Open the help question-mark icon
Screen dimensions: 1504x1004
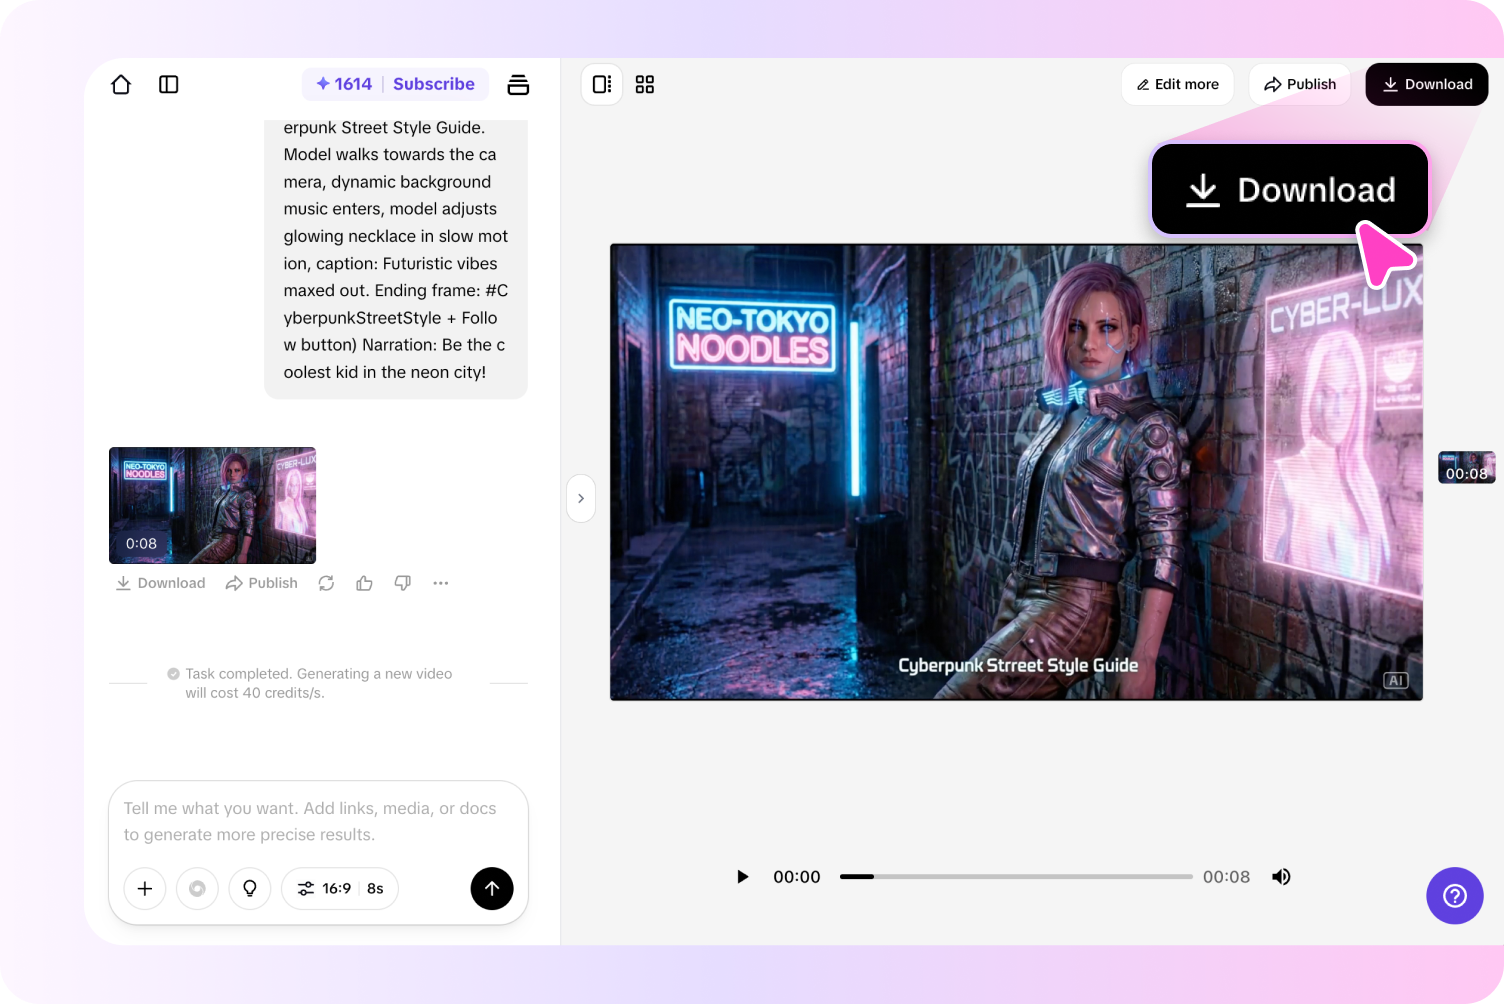(1454, 896)
